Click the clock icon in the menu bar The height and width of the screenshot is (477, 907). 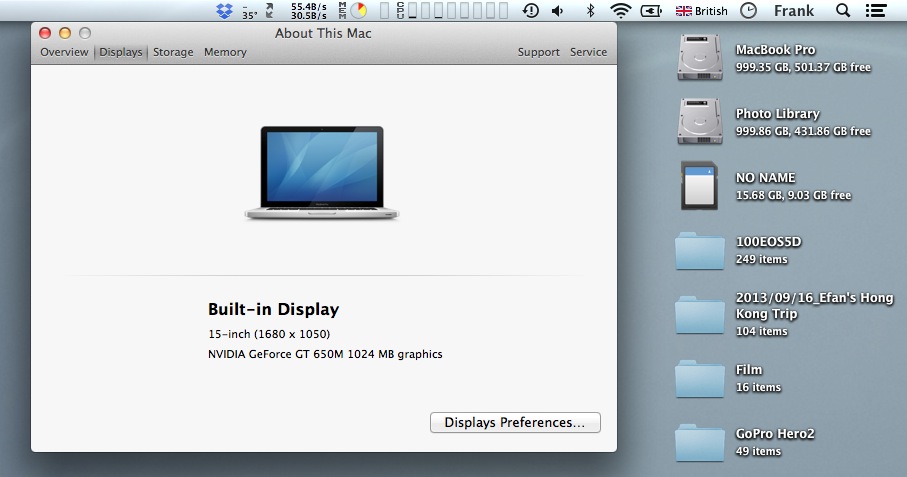coord(749,10)
